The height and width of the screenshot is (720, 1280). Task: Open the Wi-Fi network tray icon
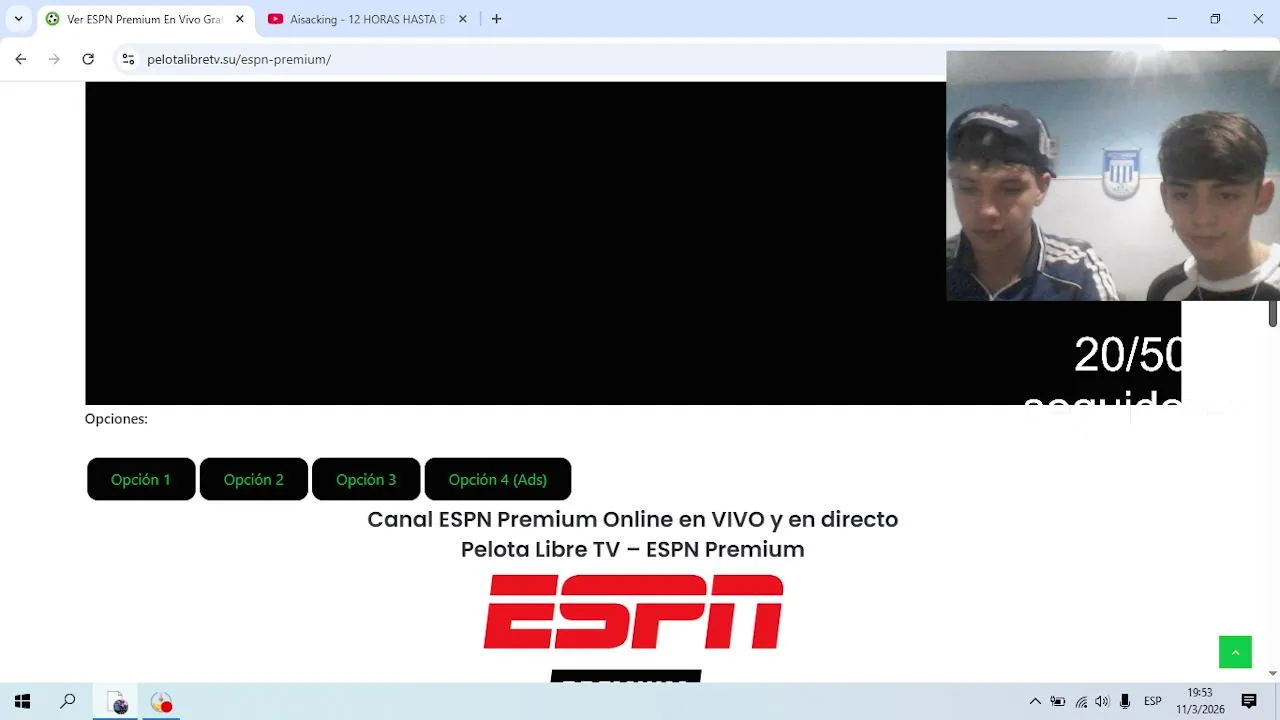click(x=1081, y=702)
